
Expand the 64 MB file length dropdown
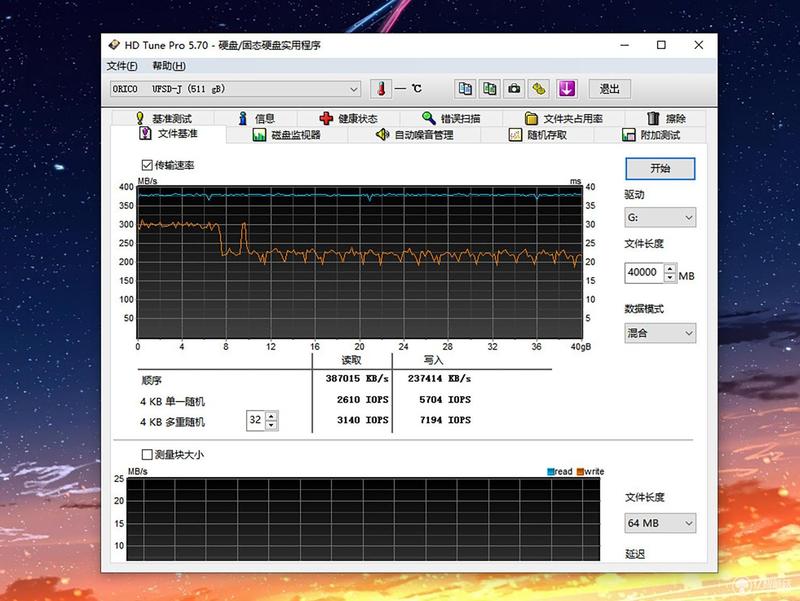(x=660, y=523)
